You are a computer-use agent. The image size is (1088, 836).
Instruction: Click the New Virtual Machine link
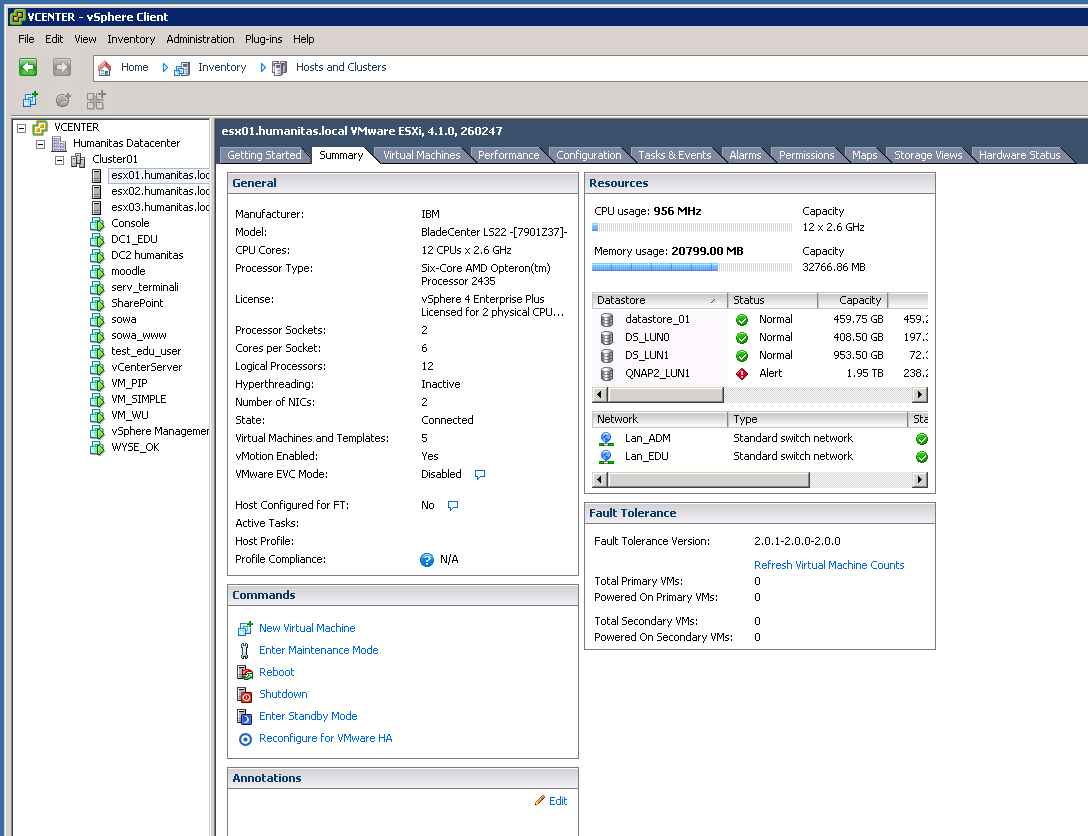point(307,628)
